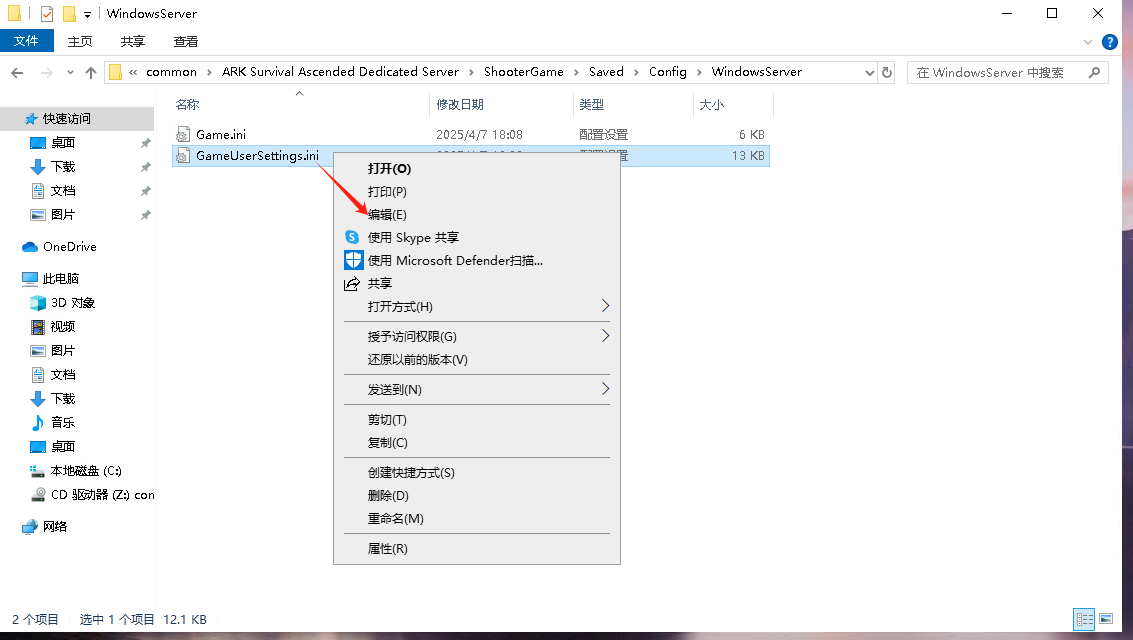Screen dimensions: 1133x640
Task: Open 3D 对象 folder in sidebar
Action: pos(72,303)
